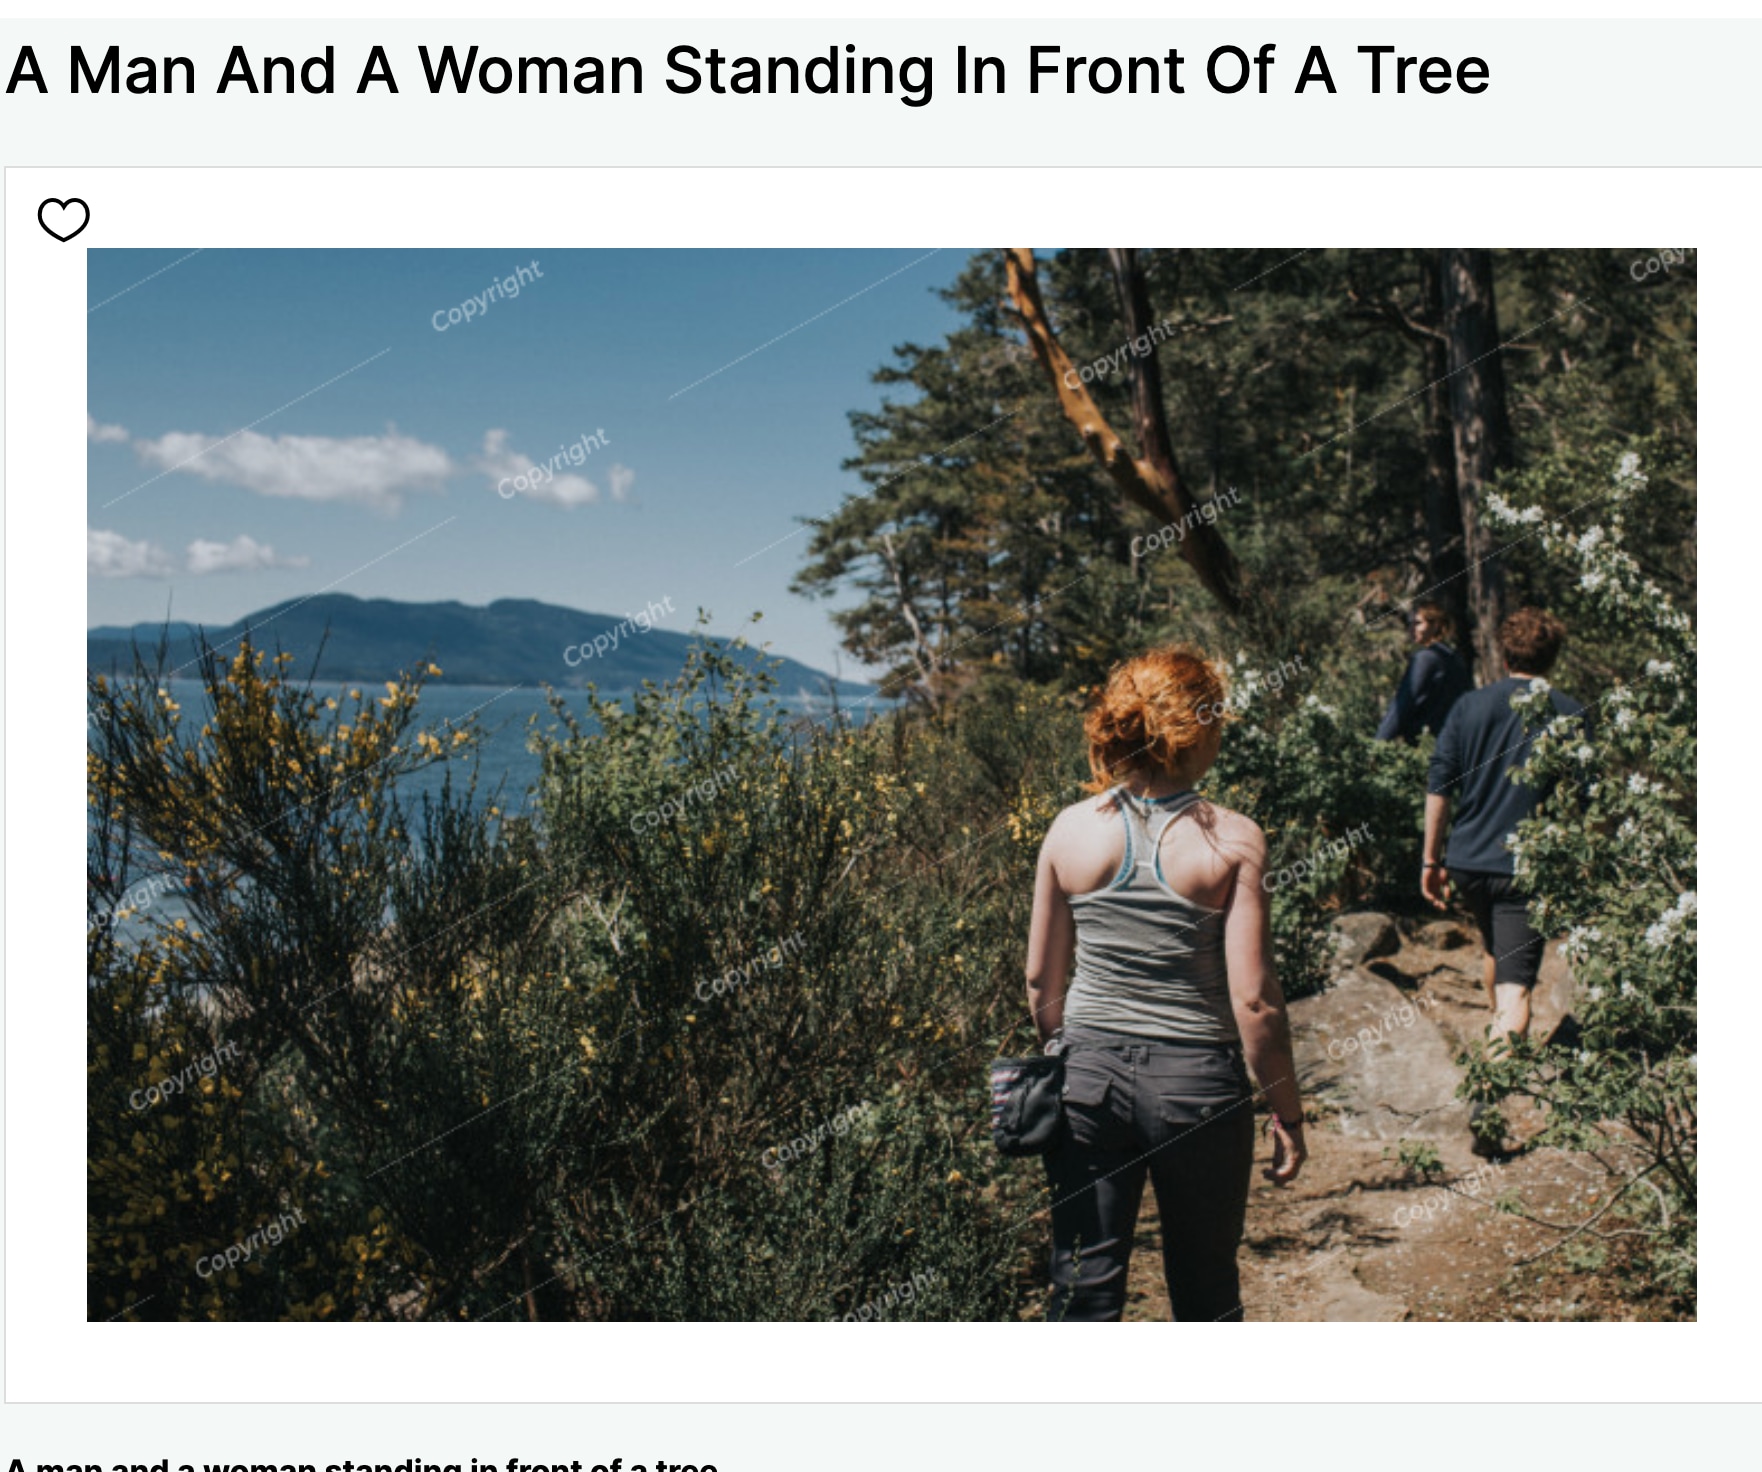Open the hiking photo thumbnail

point(892,785)
